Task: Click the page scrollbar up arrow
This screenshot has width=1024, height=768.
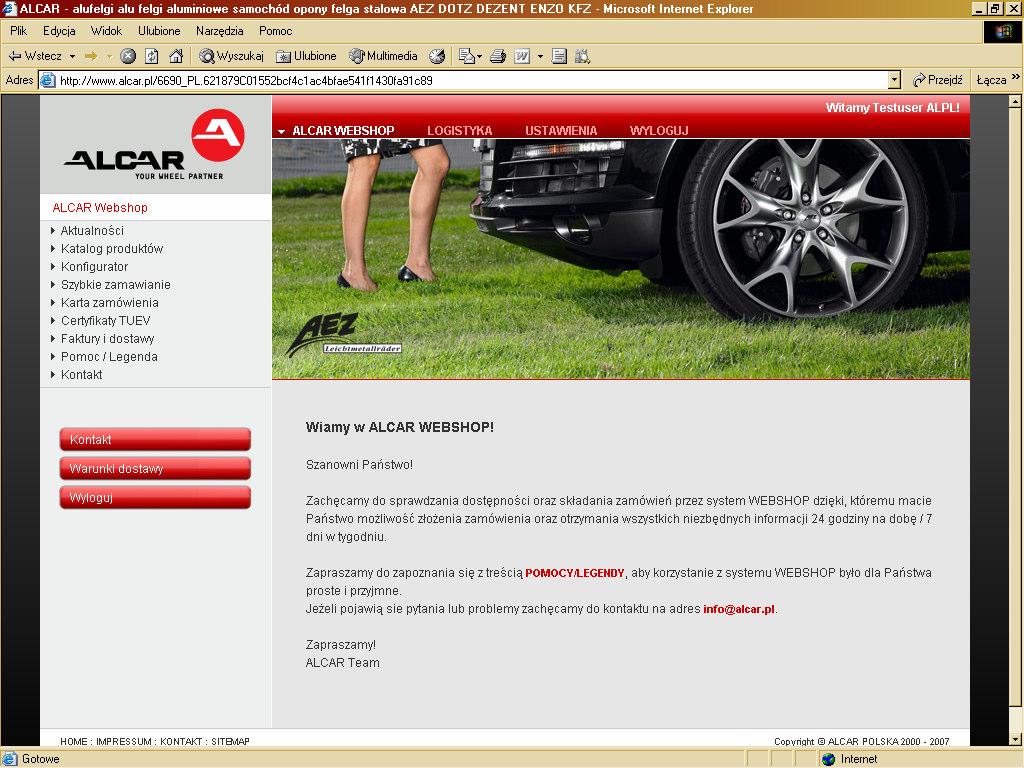Action: (1015, 101)
